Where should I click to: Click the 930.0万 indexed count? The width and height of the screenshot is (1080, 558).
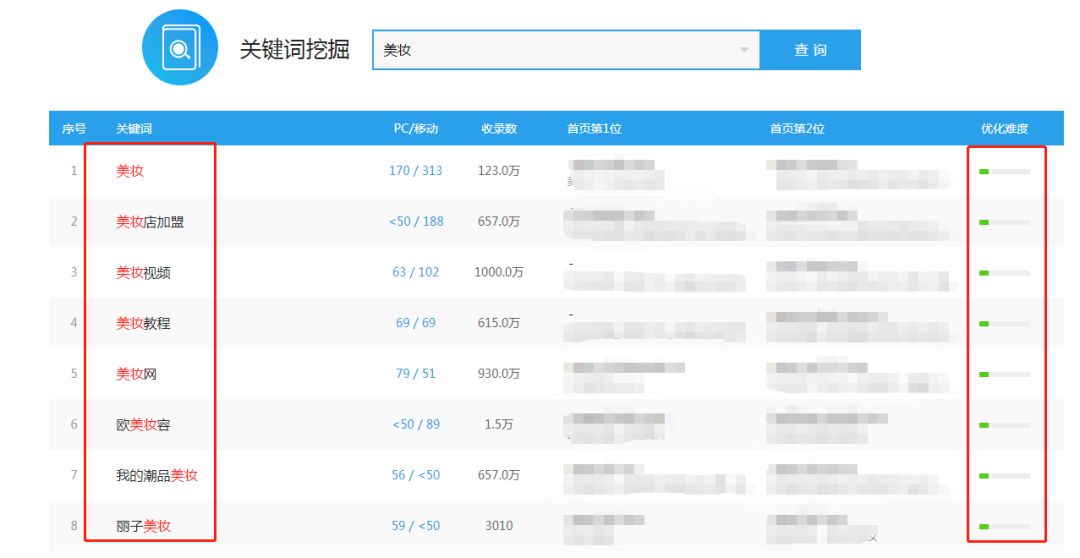click(x=499, y=373)
